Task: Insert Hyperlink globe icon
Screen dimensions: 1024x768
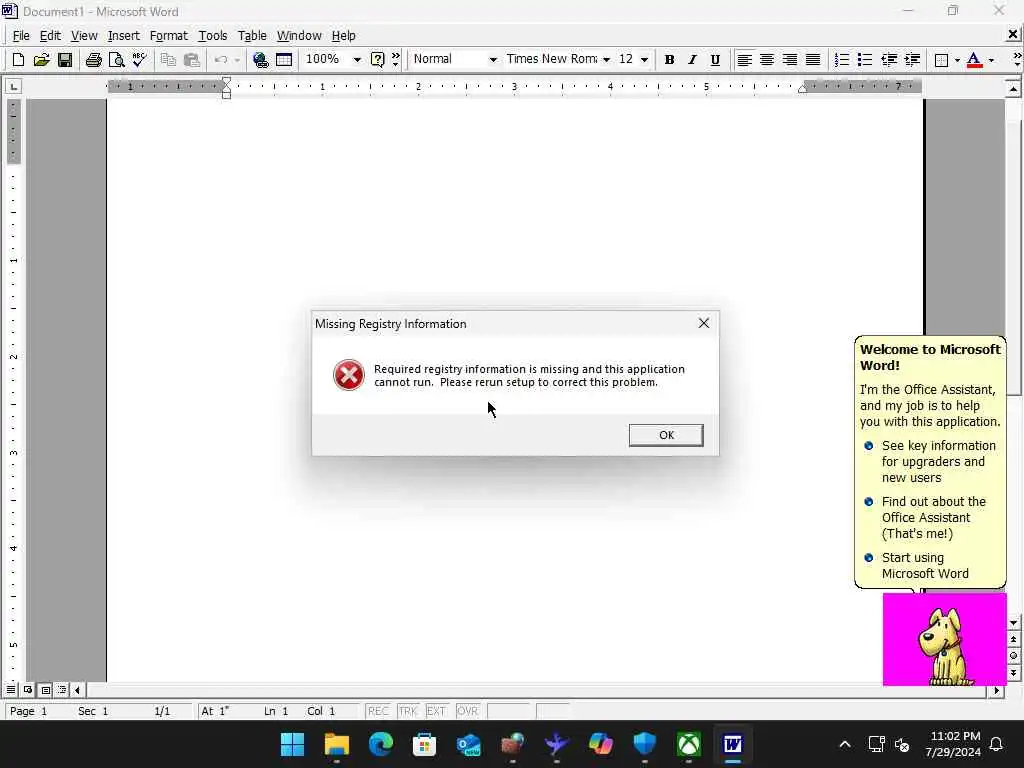Action: pos(261,60)
